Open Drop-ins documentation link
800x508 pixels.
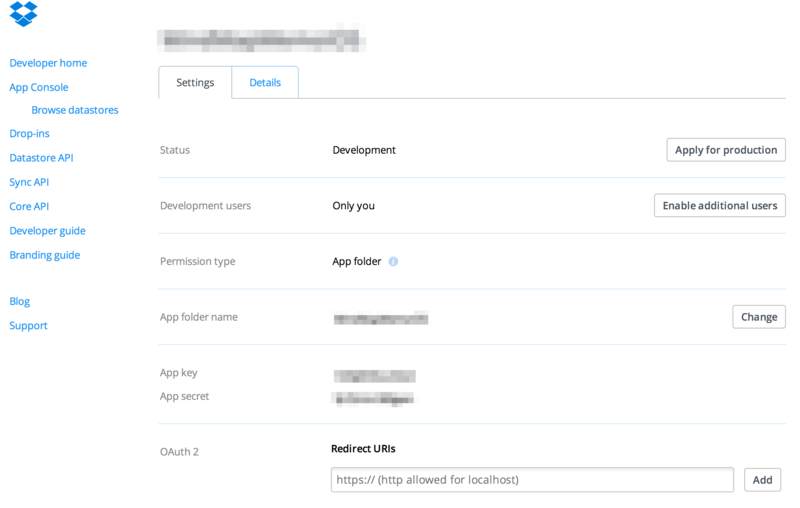[29, 134]
